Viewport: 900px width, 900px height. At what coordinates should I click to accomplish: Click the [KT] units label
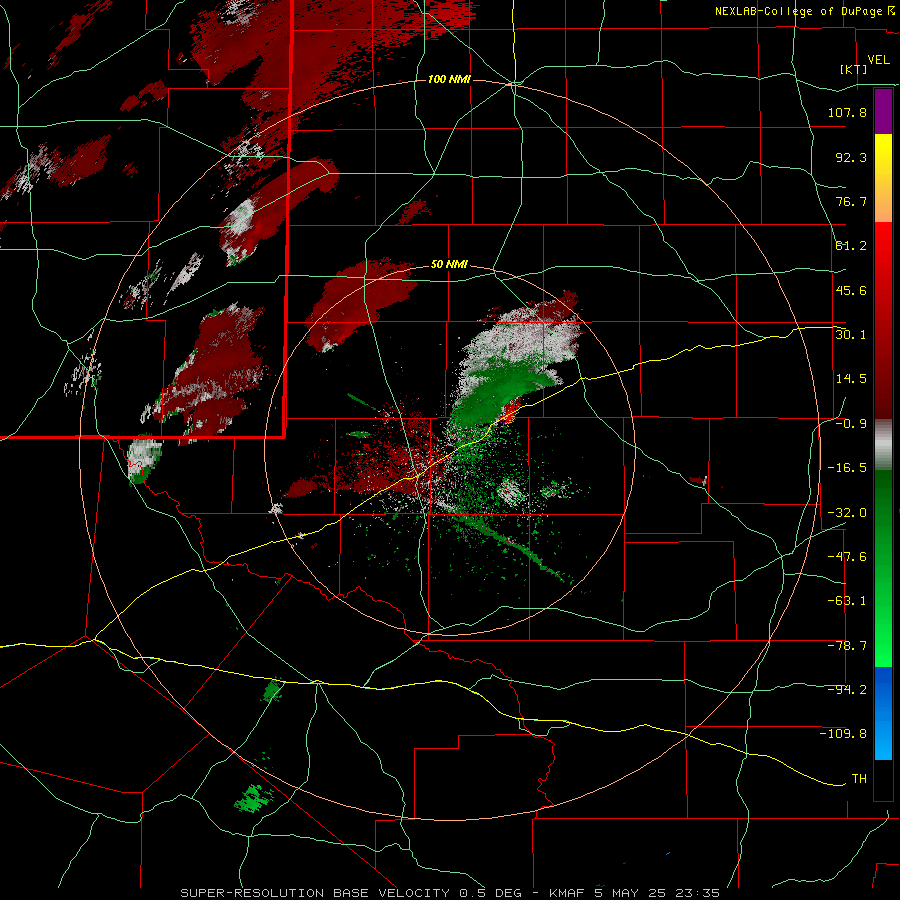(x=854, y=69)
